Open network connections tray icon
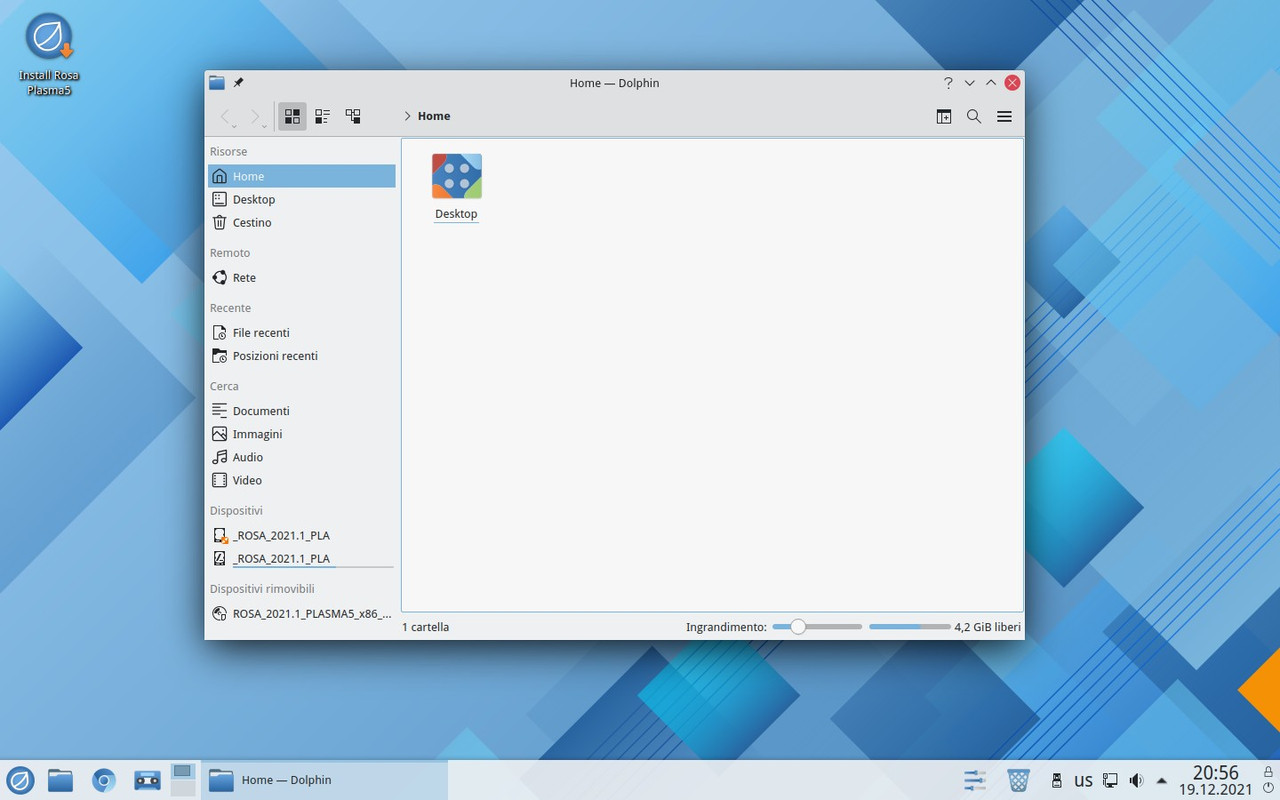The width and height of the screenshot is (1280, 800). click(1110, 780)
